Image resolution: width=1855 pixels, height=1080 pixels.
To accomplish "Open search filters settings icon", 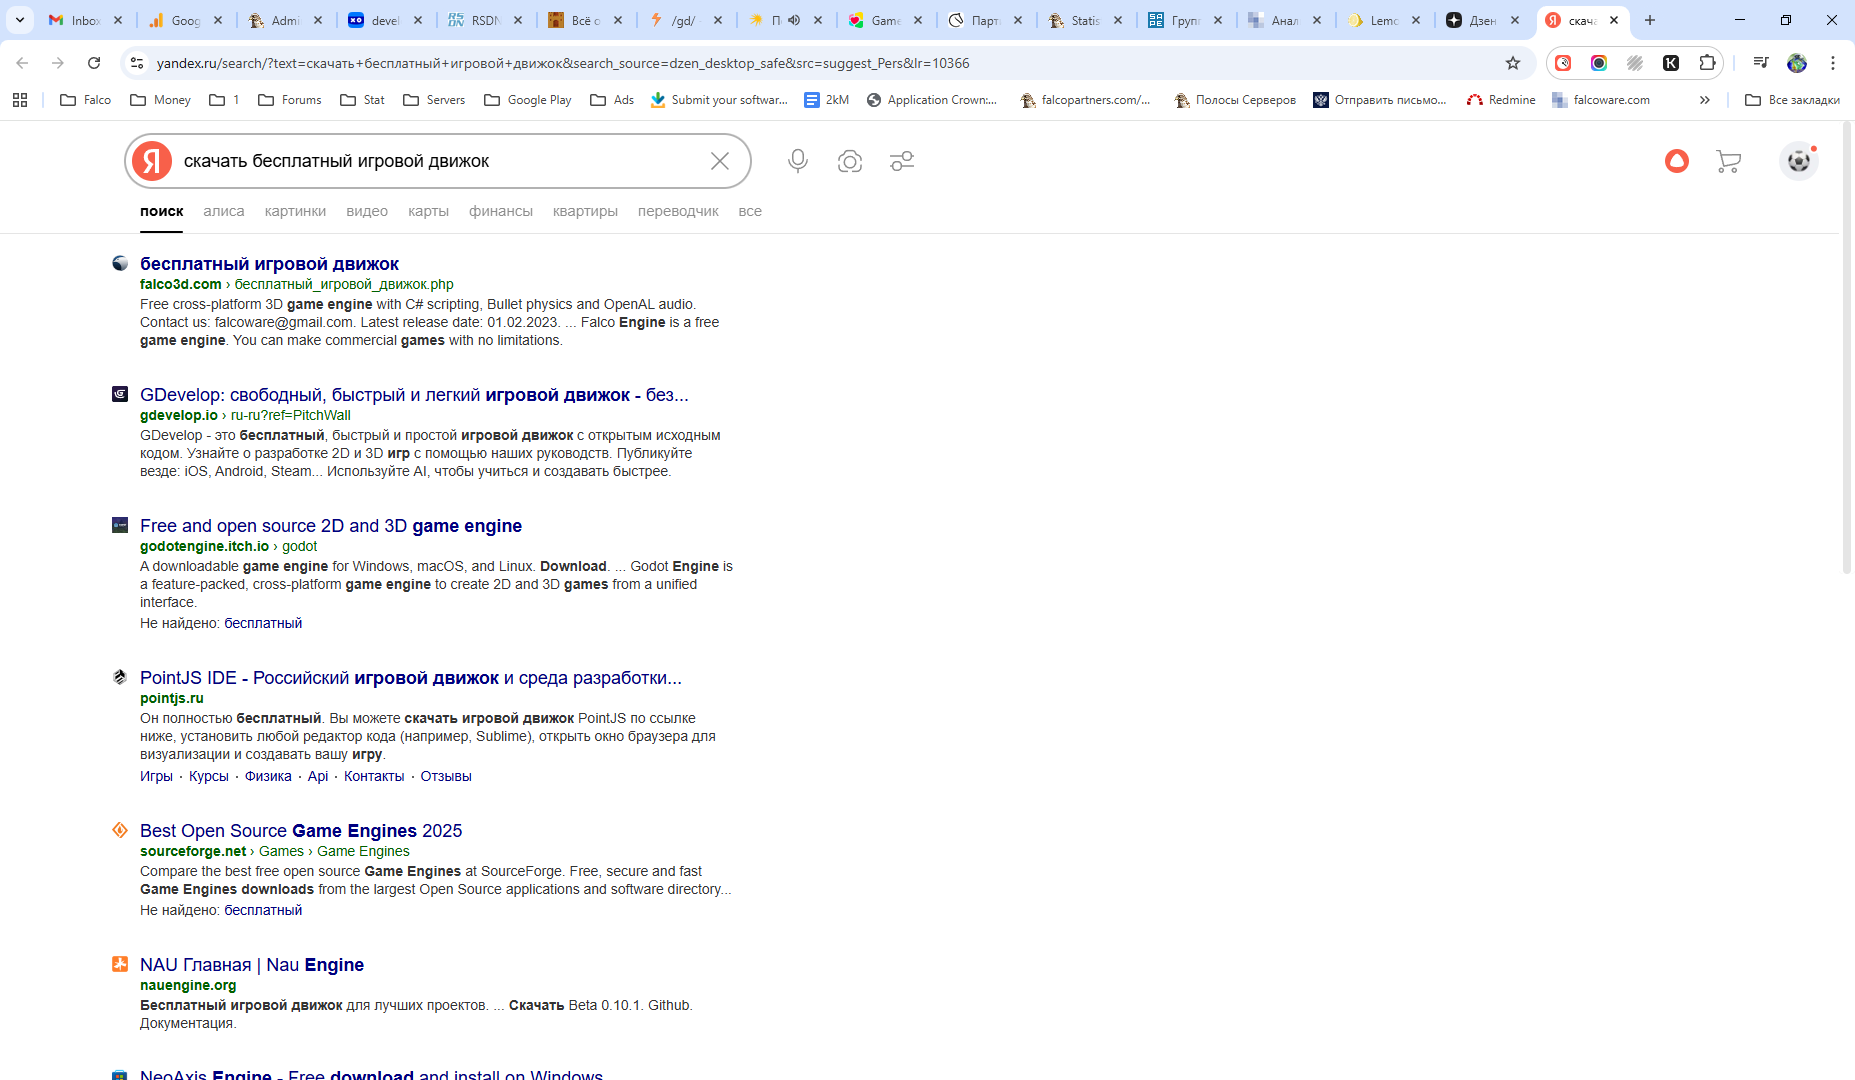I will pos(902,161).
